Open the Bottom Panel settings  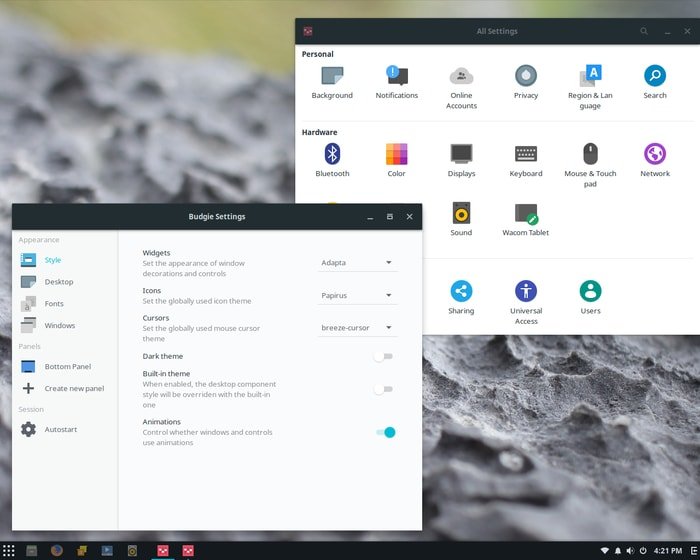67,367
